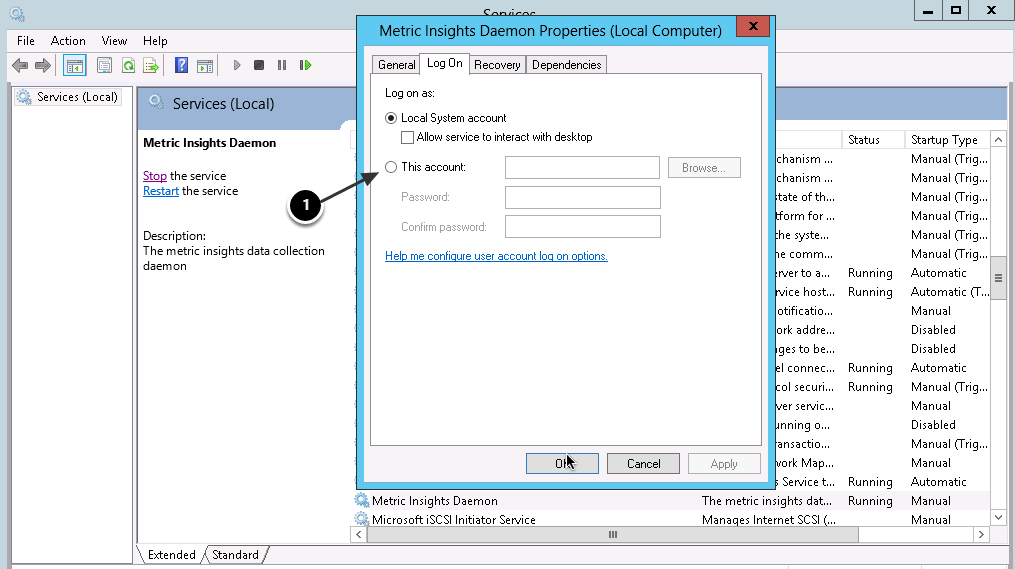Screen dimensions: 1015x569
Task: Click the horizontal scrollbar right arrow
Action: [981, 535]
